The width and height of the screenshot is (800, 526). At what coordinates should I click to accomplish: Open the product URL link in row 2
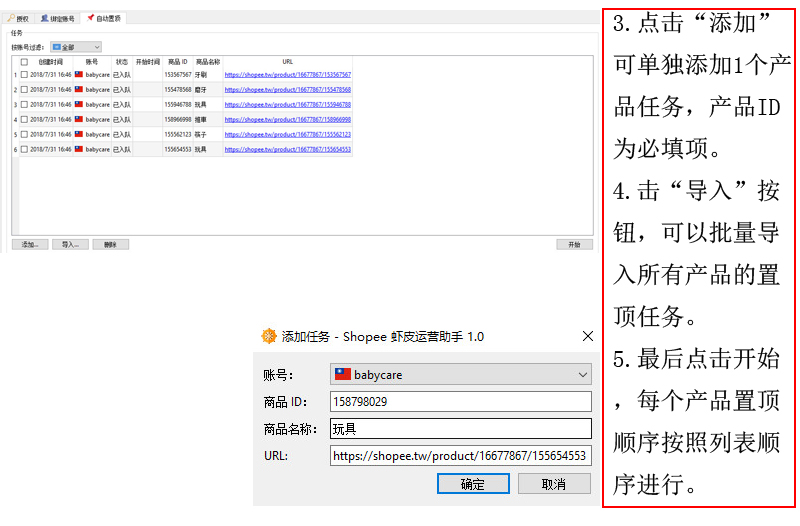point(287,89)
